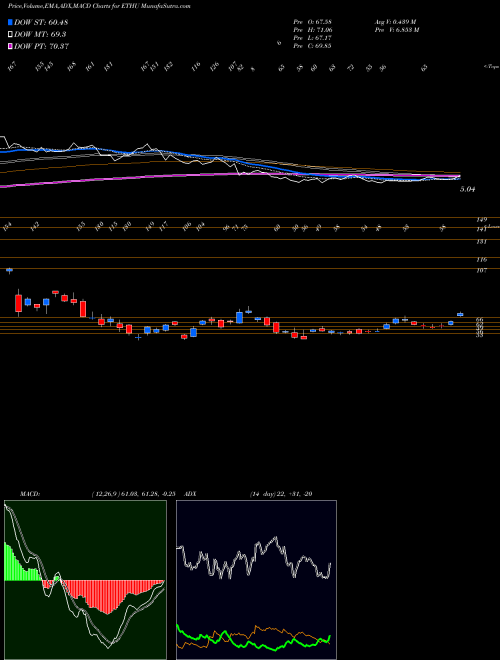Select the 'DOW ST: 60.48' legend text
This screenshot has height=660, width=500.
click(x=41, y=22)
